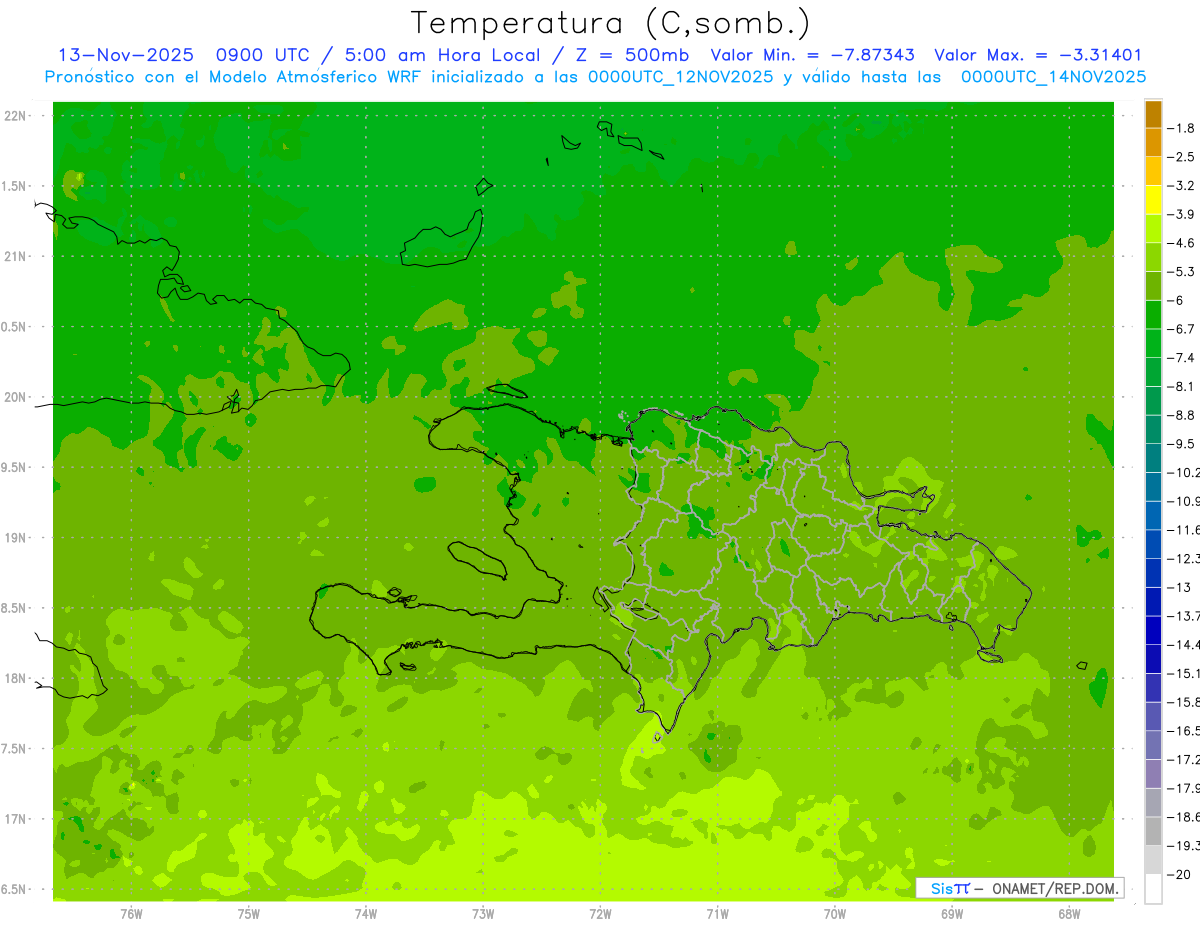Click the "68W" longitude label
1200x927 pixels.
click(1069, 913)
